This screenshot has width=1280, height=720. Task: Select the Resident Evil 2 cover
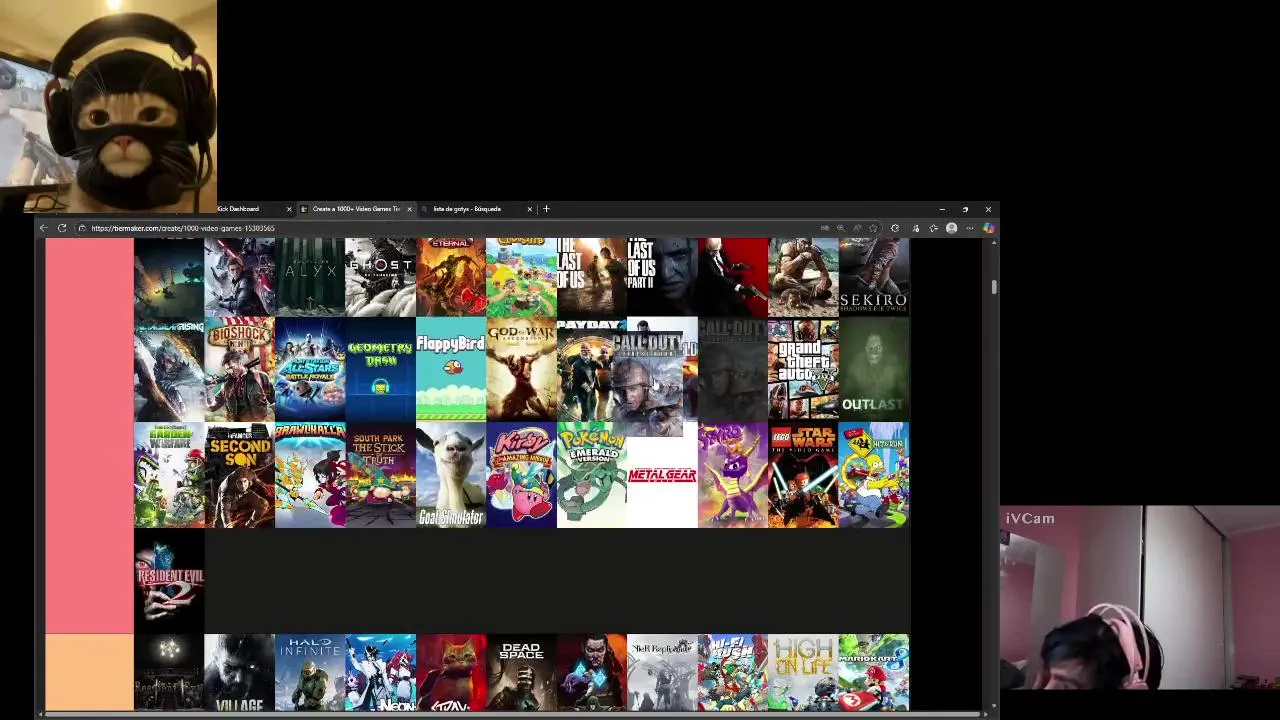pos(169,580)
